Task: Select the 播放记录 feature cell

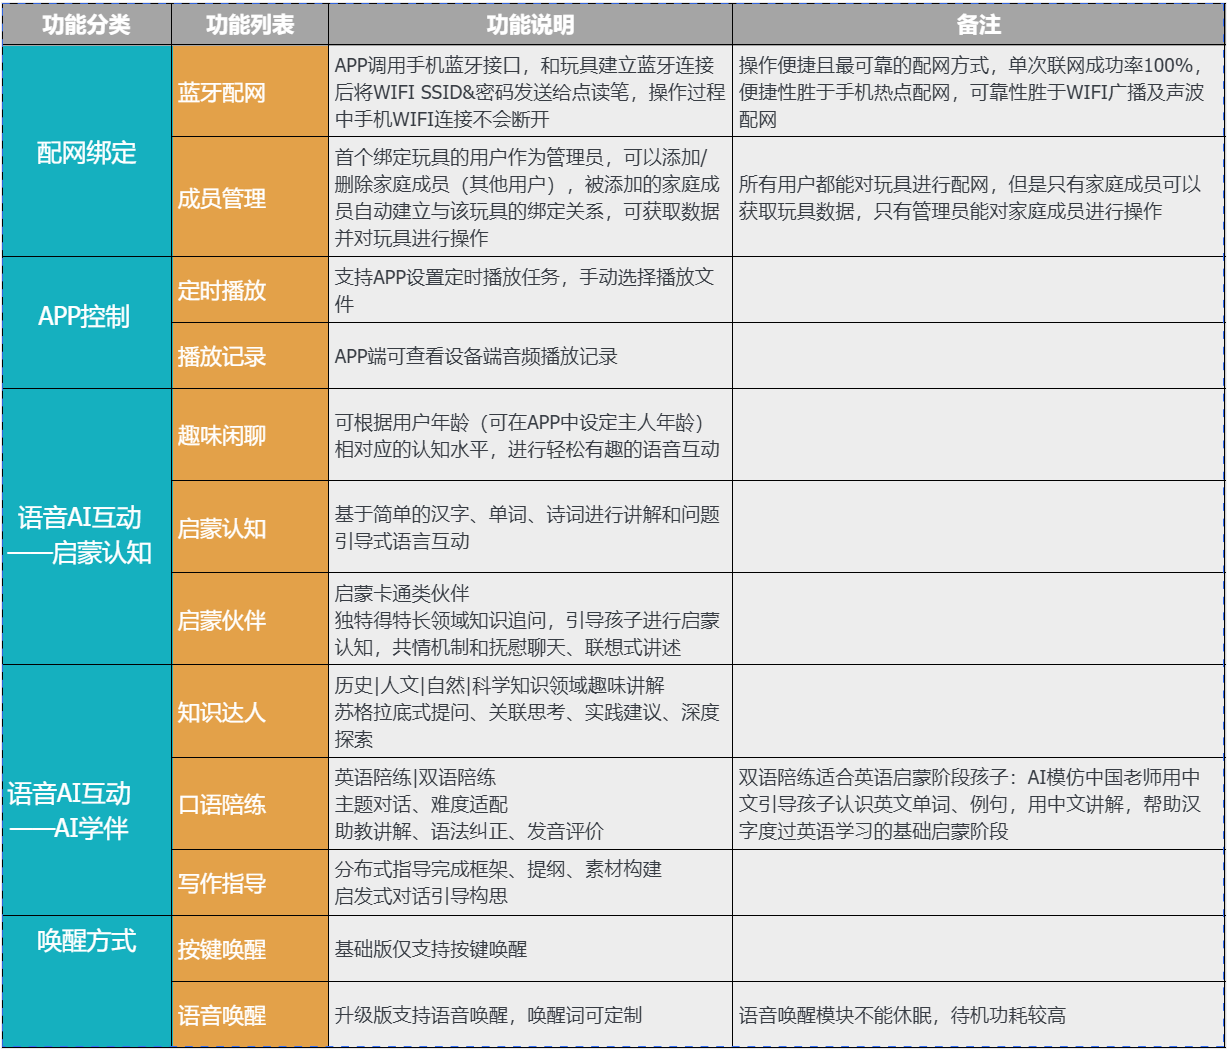Action: pos(250,356)
